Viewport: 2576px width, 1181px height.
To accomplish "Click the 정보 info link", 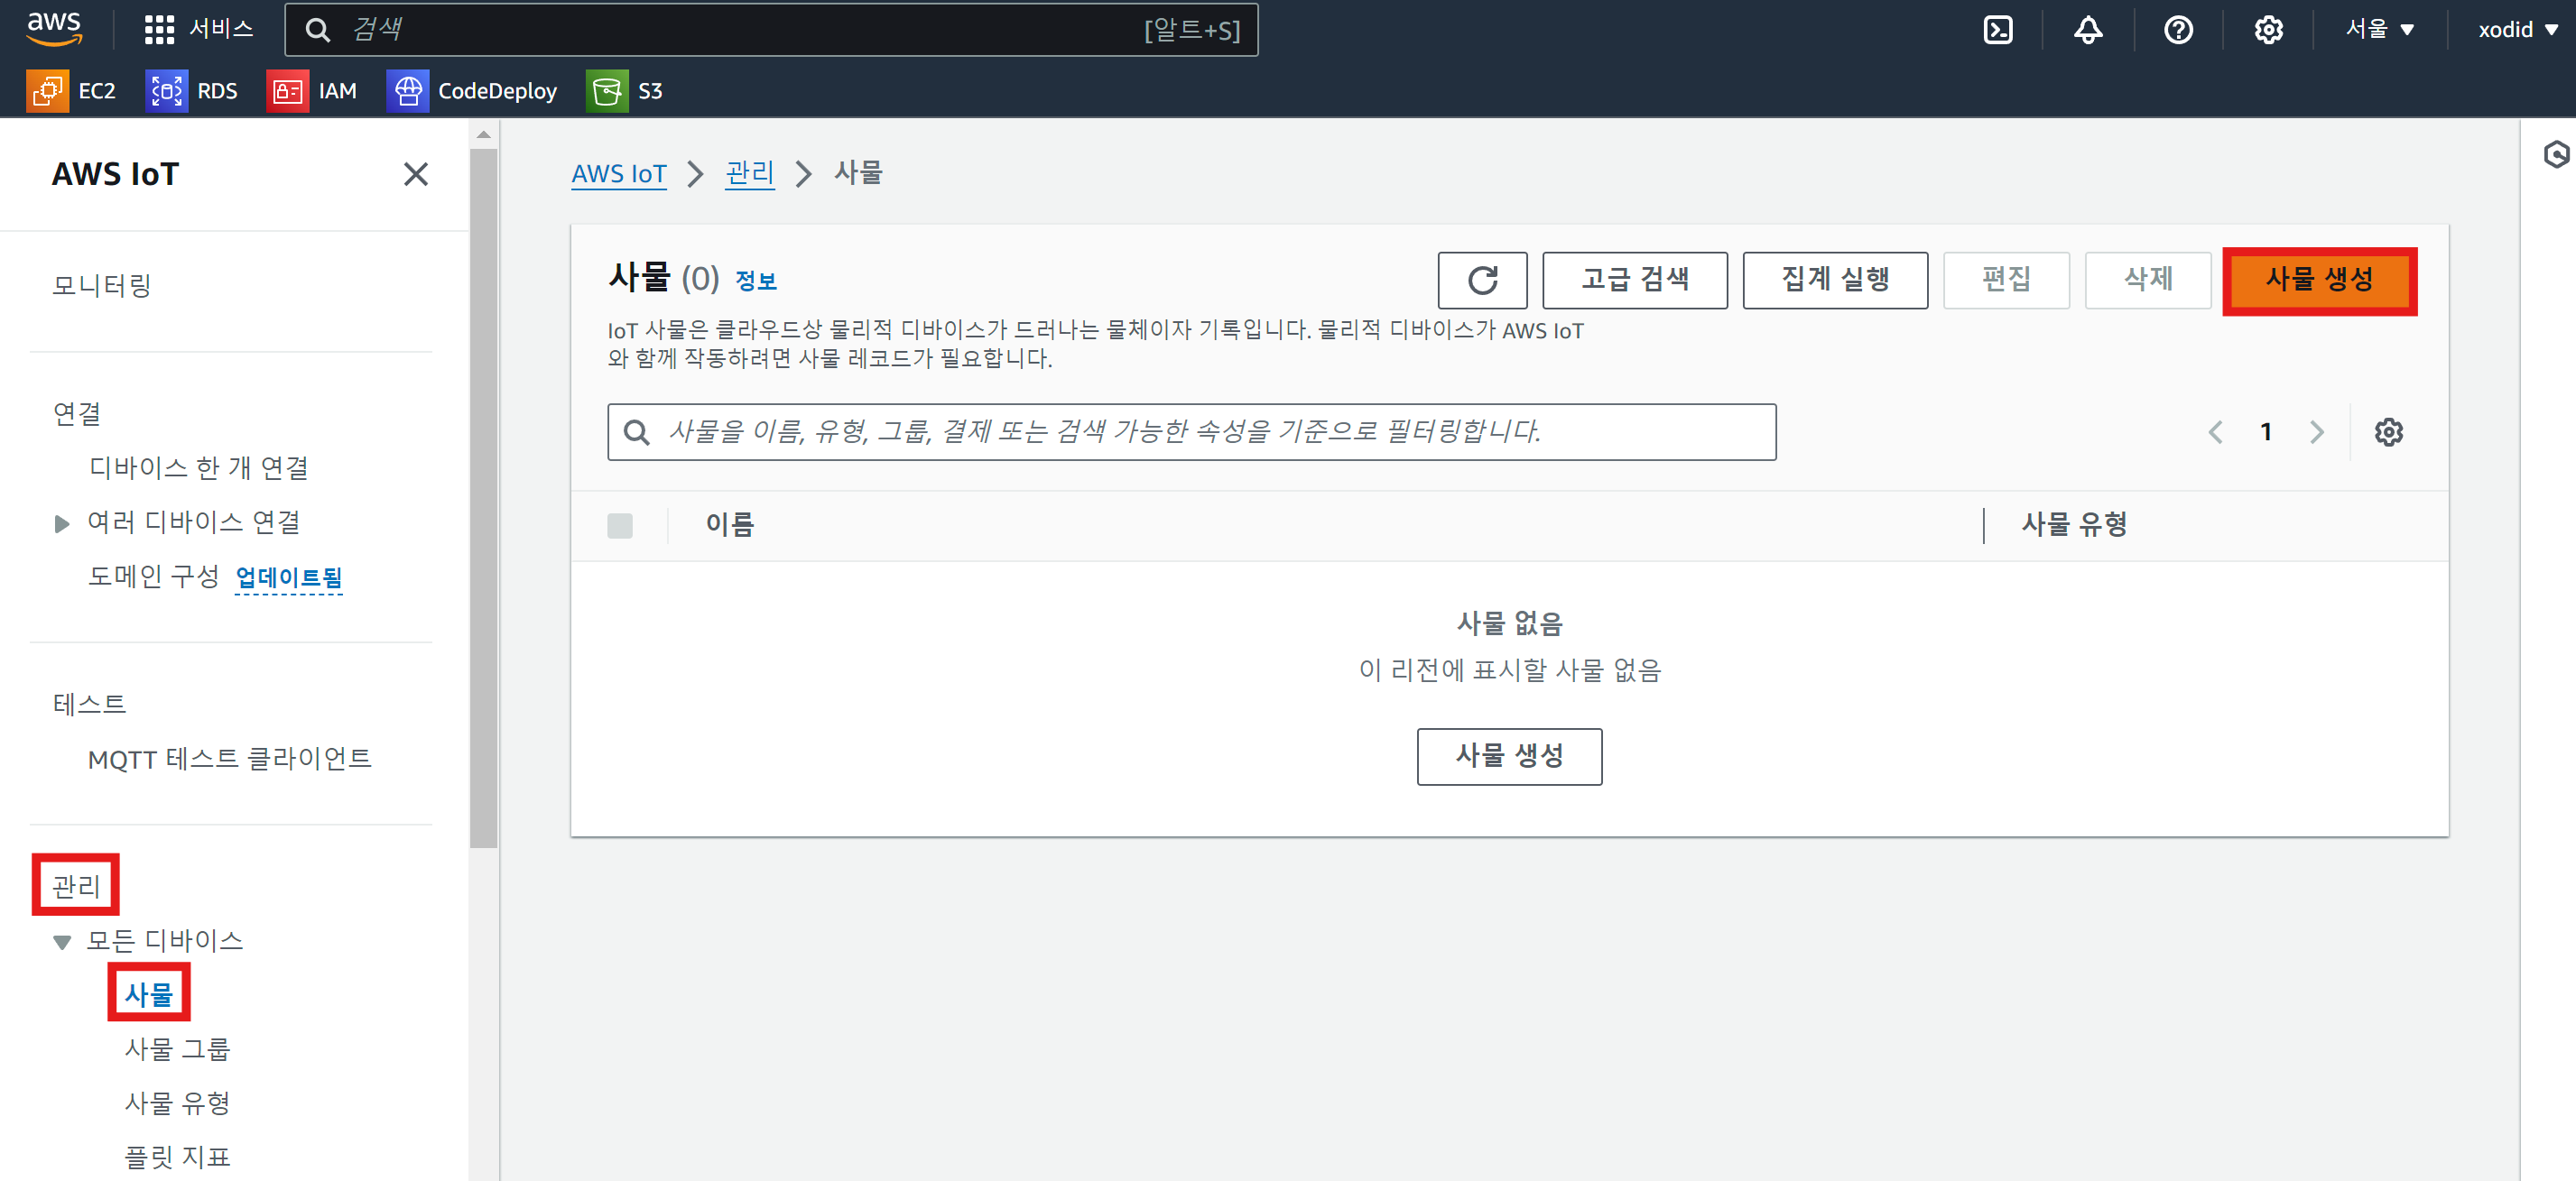I will [x=755, y=281].
